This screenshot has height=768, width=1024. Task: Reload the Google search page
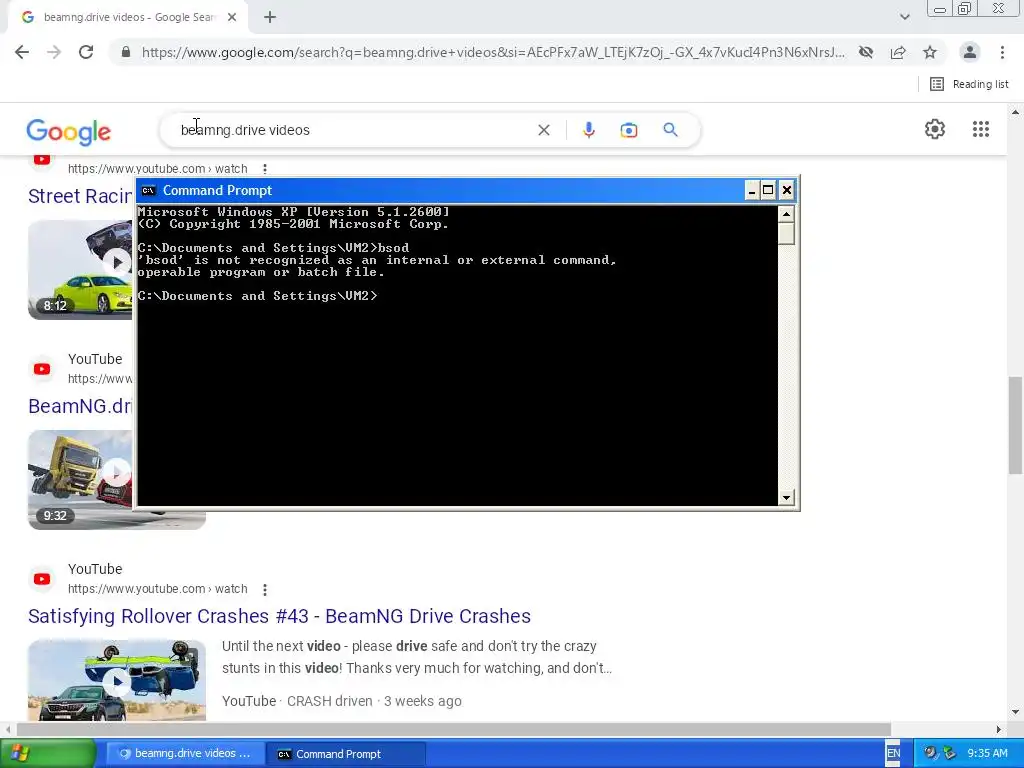pyautogui.click(x=86, y=52)
